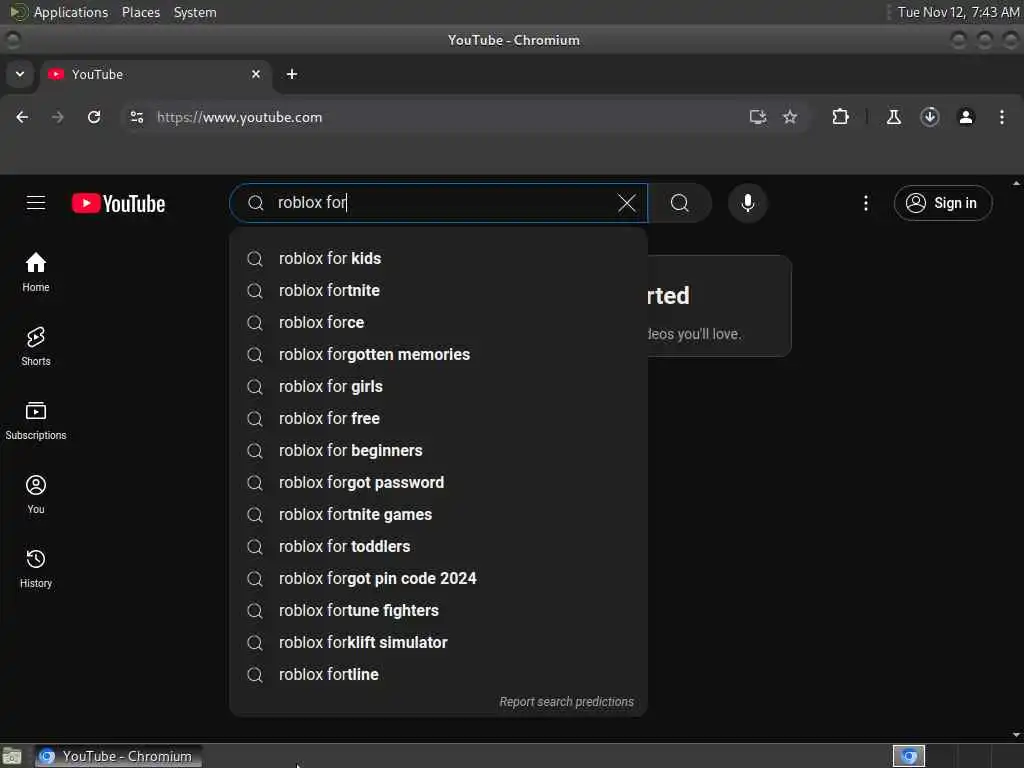Click the address bar URL field

(444, 117)
